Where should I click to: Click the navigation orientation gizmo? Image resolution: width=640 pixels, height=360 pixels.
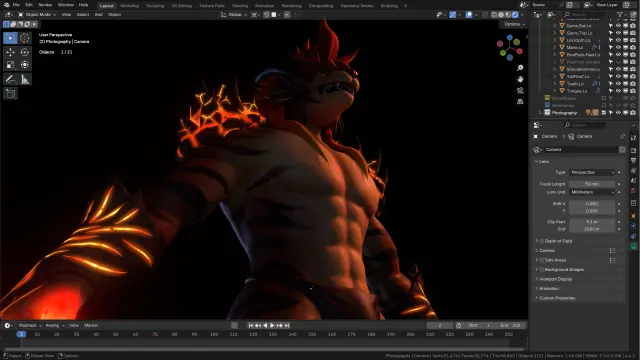tap(510, 48)
